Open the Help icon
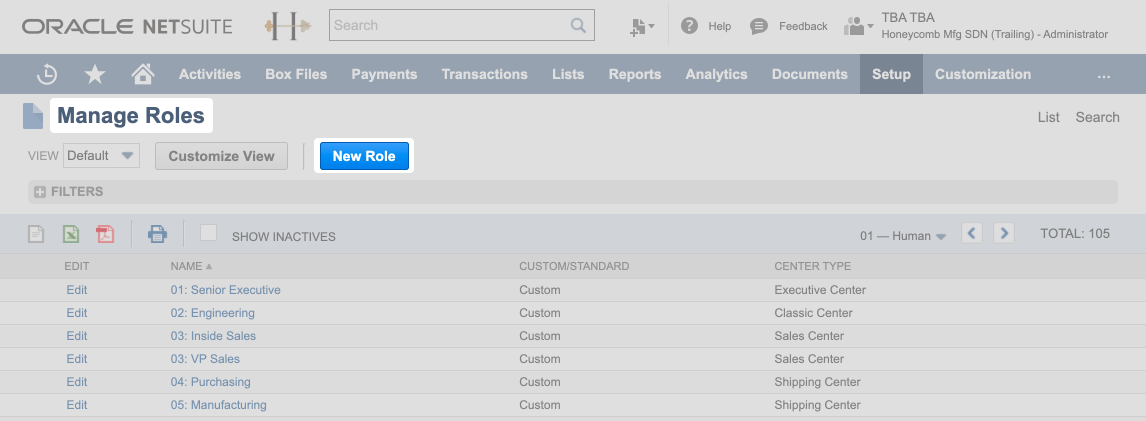Screen dimensions: 1146x421 click(689, 26)
